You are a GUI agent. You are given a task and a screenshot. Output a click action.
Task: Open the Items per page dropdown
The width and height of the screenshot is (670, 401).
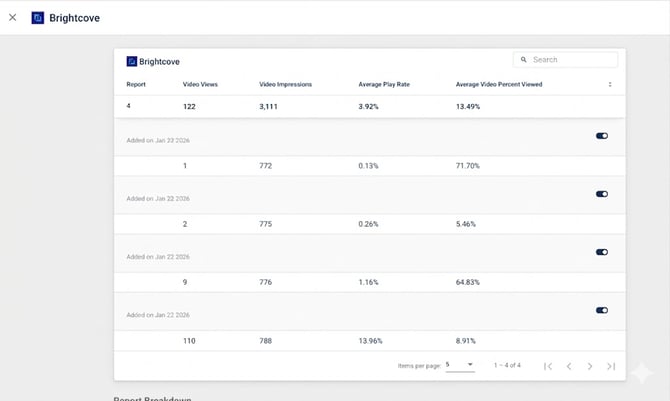pyautogui.click(x=460, y=365)
